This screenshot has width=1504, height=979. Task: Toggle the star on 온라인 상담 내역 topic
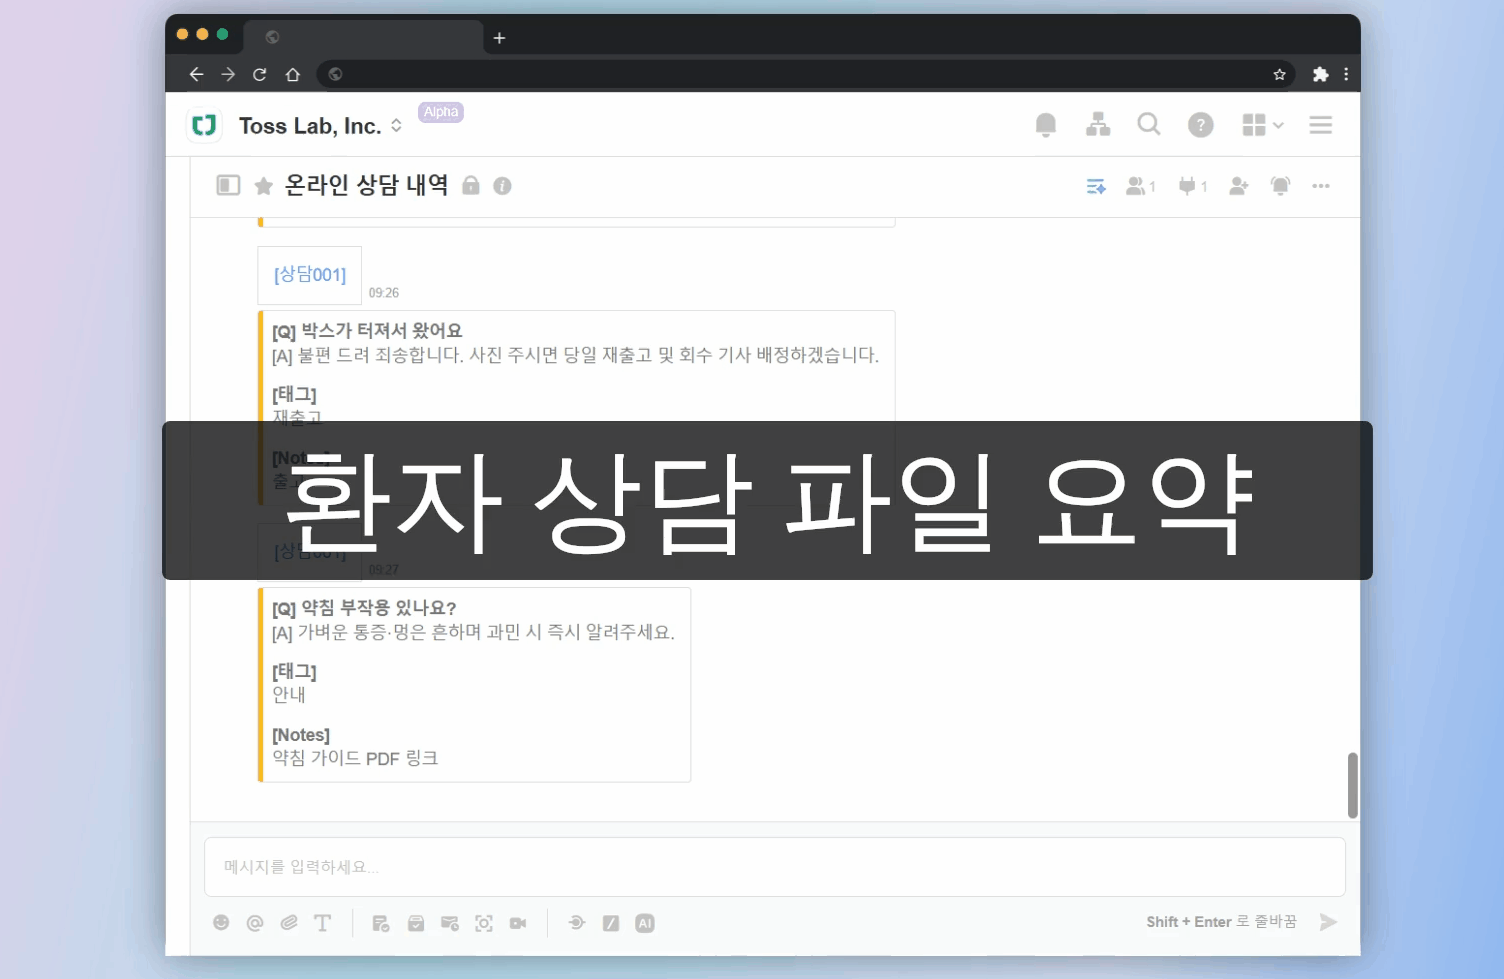click(x=264, y=186)
